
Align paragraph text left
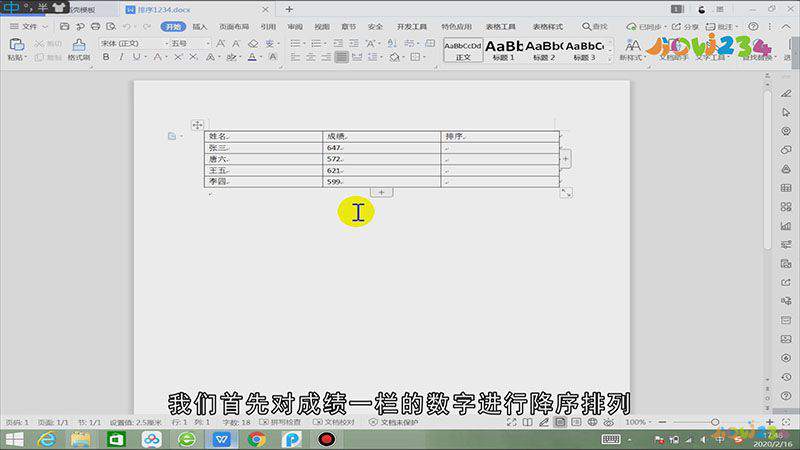click(295, 57)
